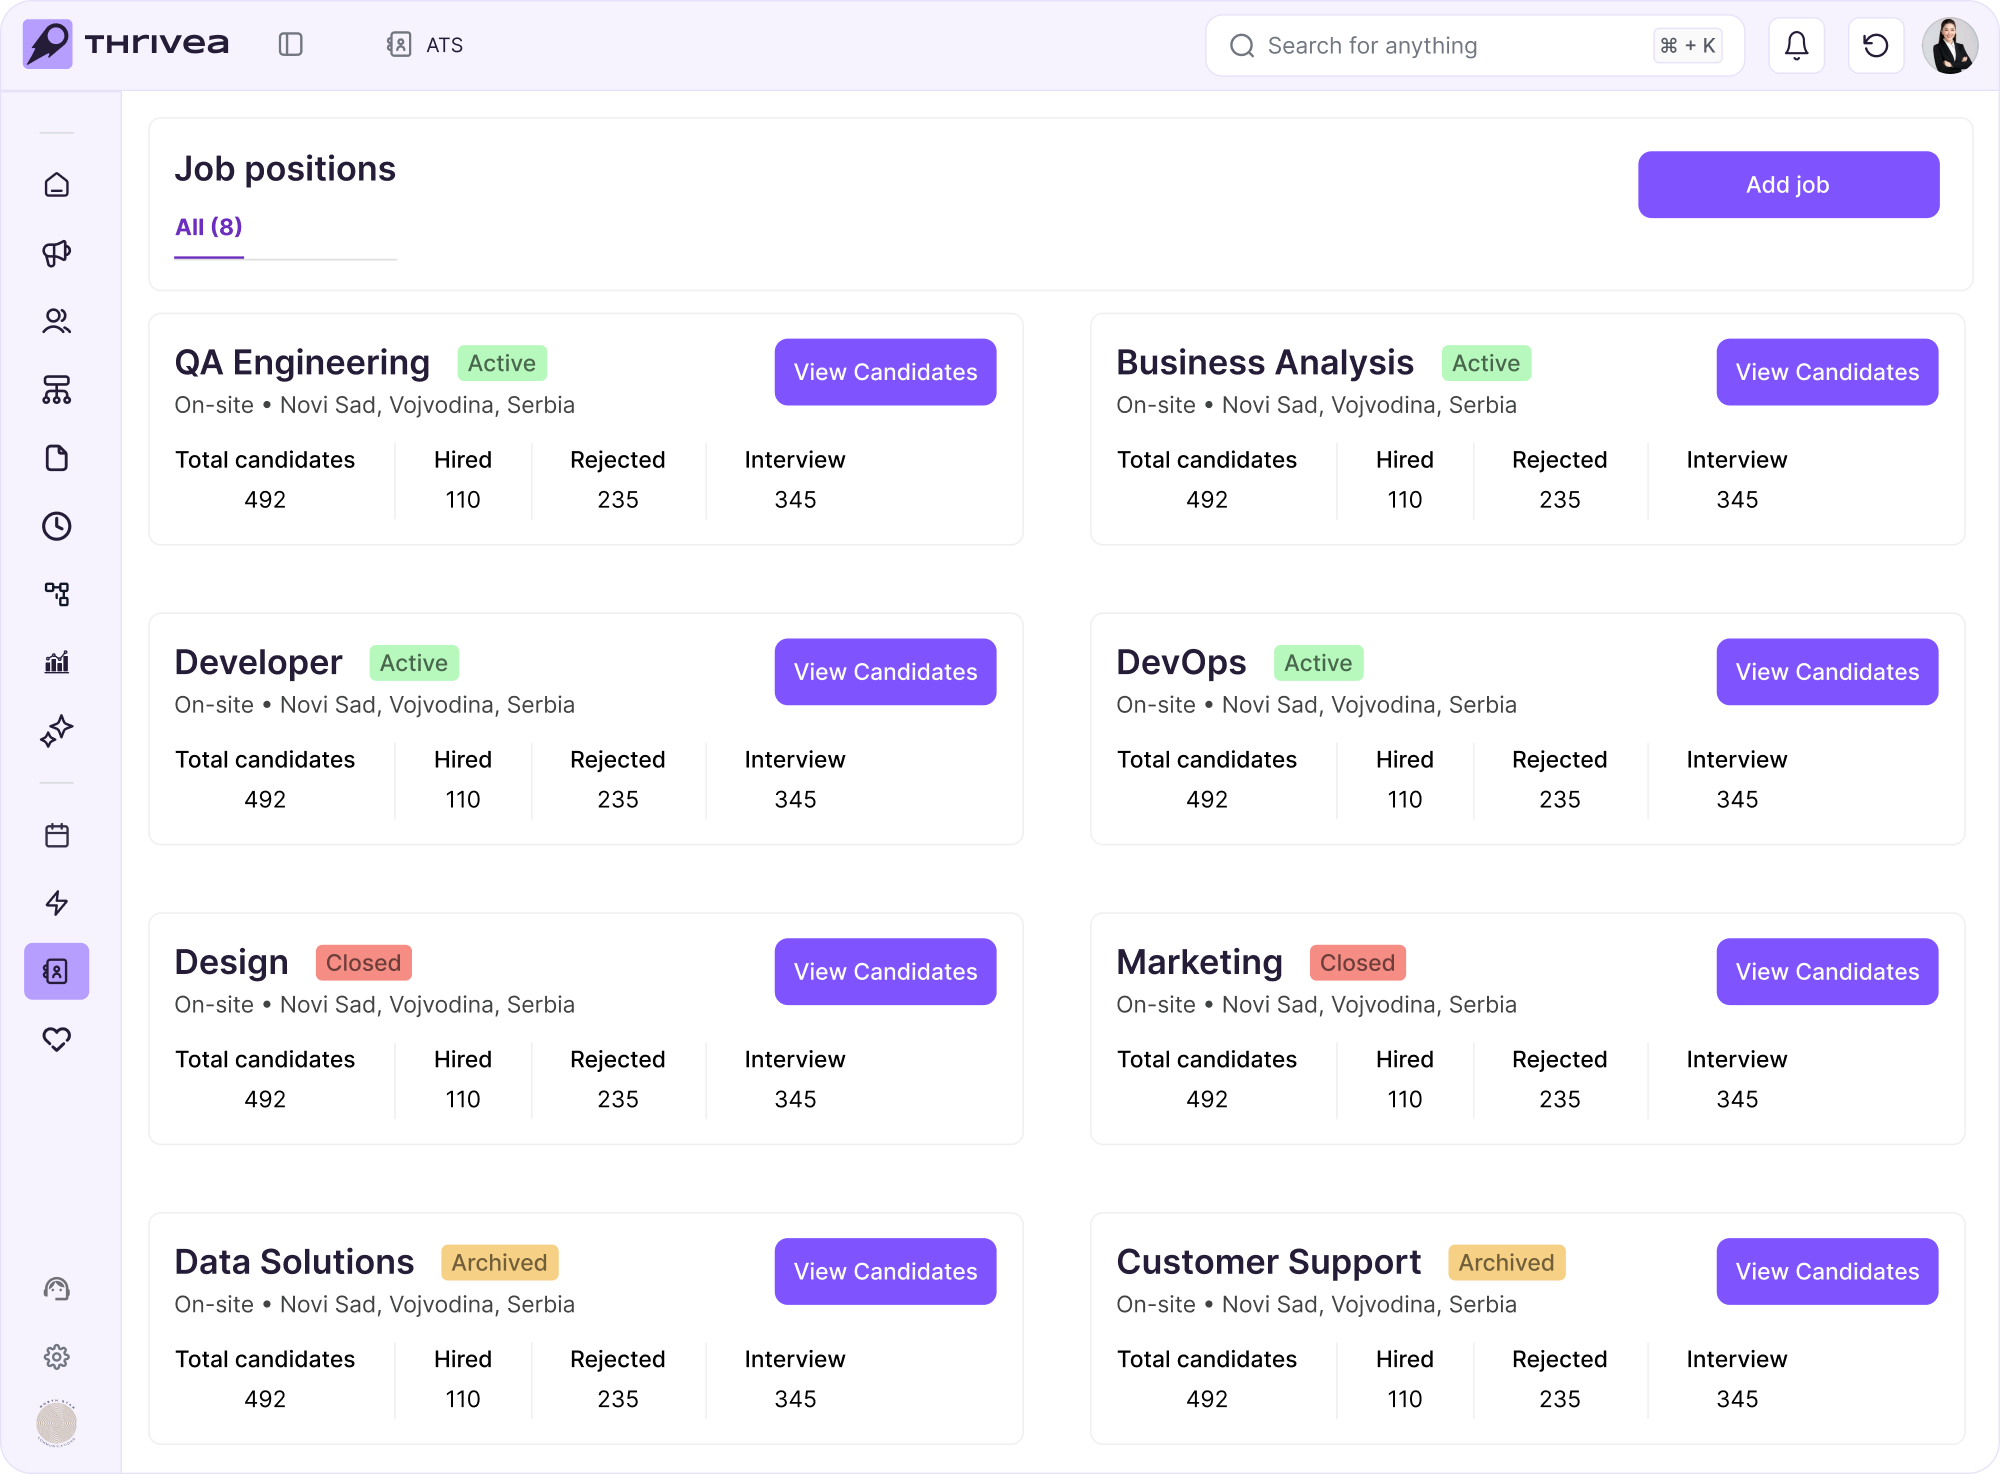Click the Active badge on QA Engineering

point(502,363)
